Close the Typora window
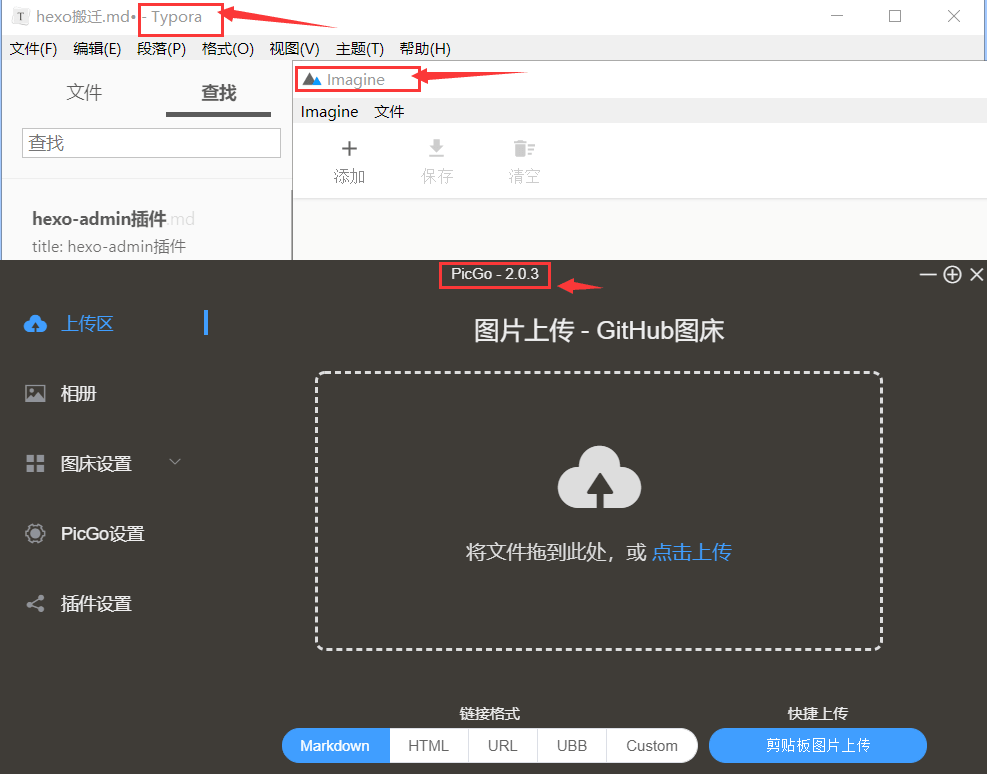 click(954, 16)
